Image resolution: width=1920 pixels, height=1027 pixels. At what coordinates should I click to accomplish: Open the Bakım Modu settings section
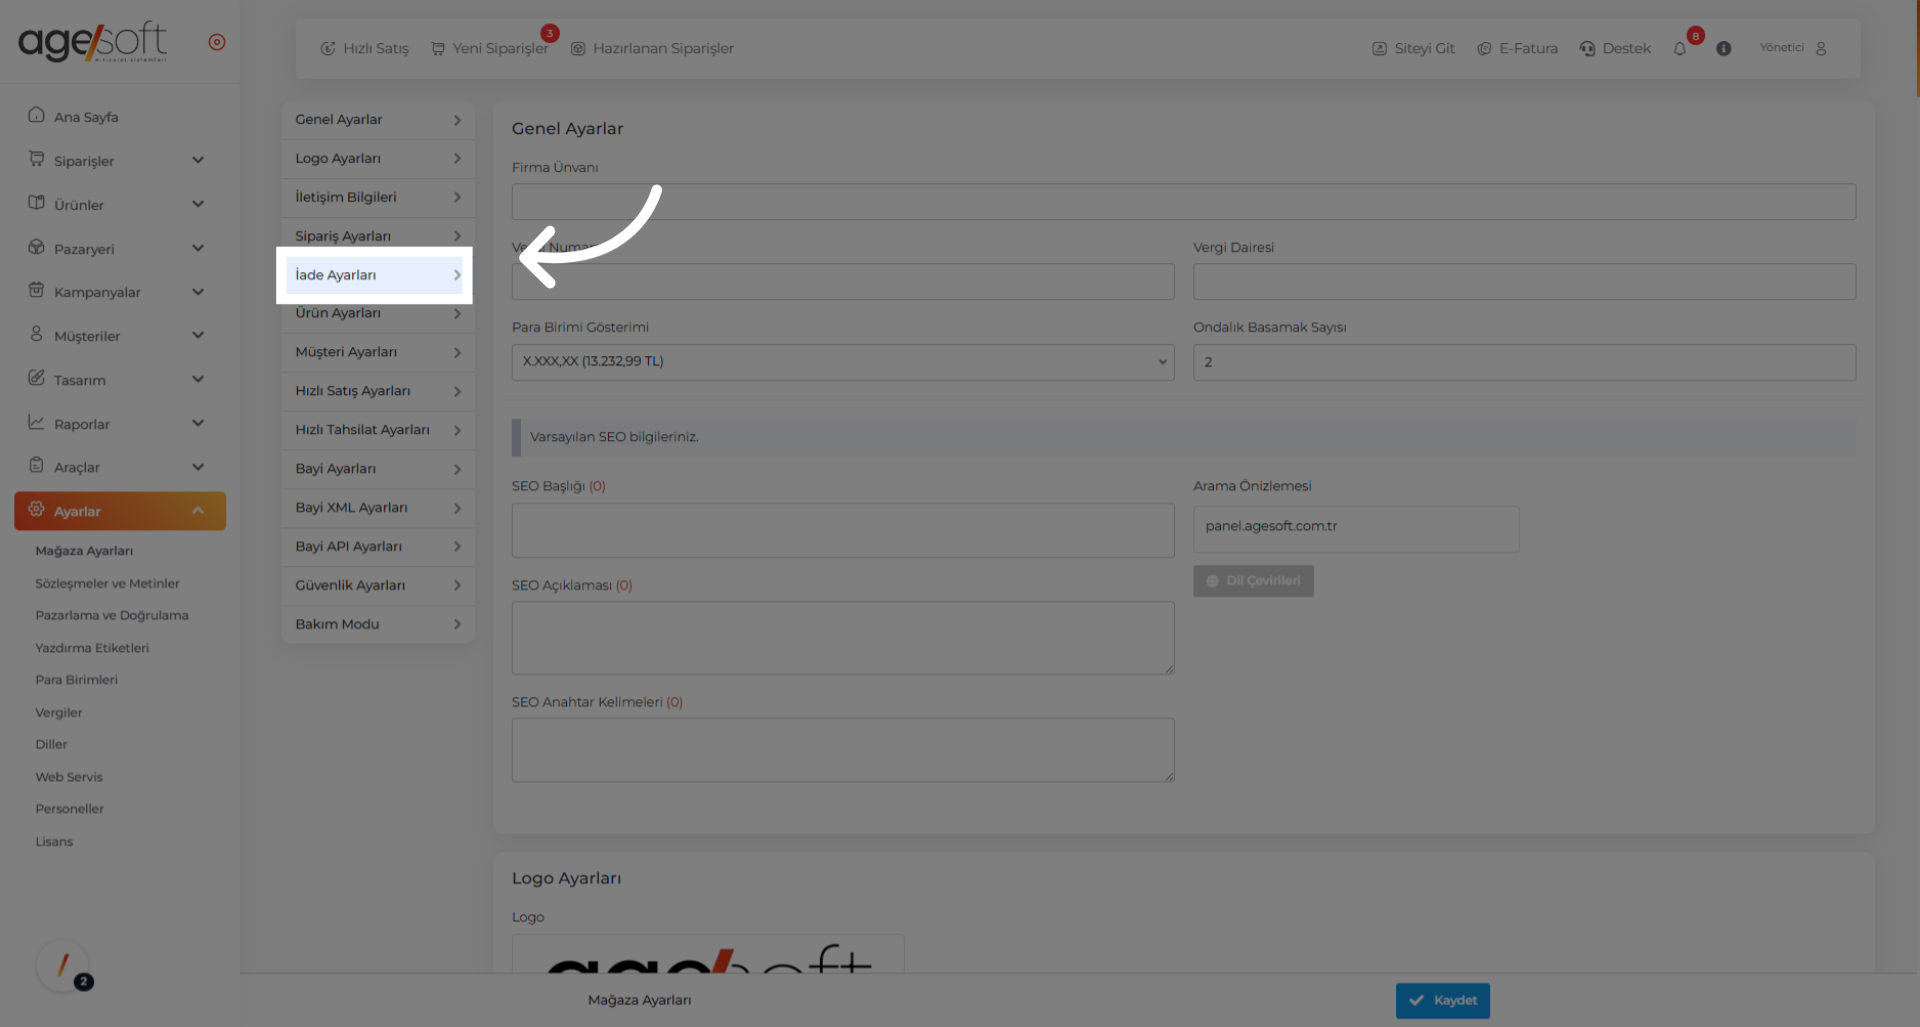click(378, 625)
